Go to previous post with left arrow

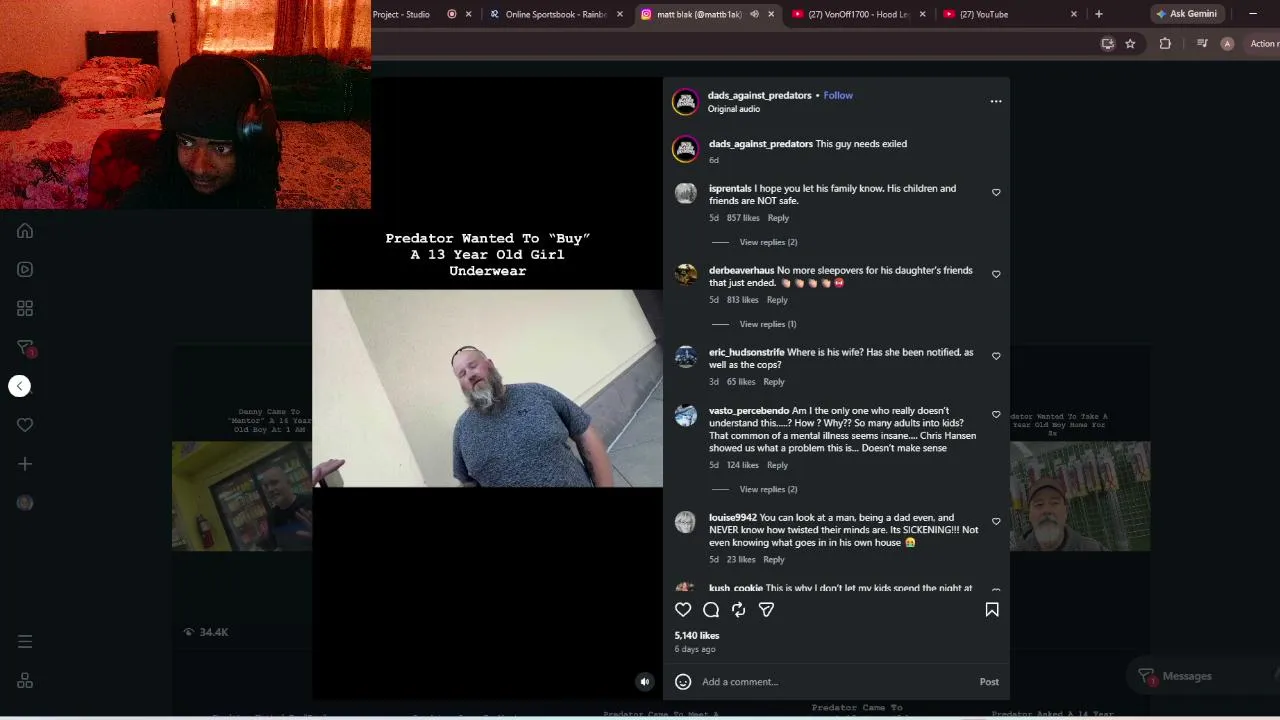coord(20,386)
